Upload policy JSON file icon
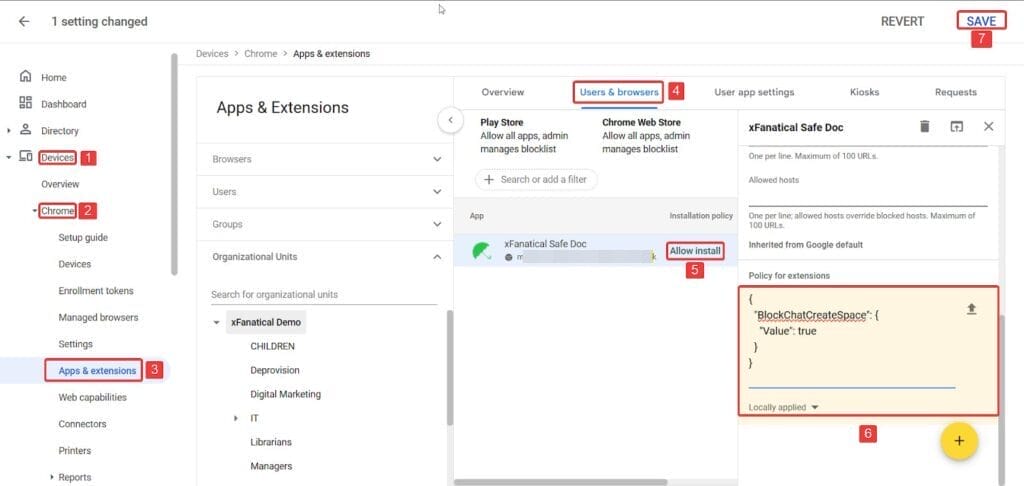 [x=971, y=309]
